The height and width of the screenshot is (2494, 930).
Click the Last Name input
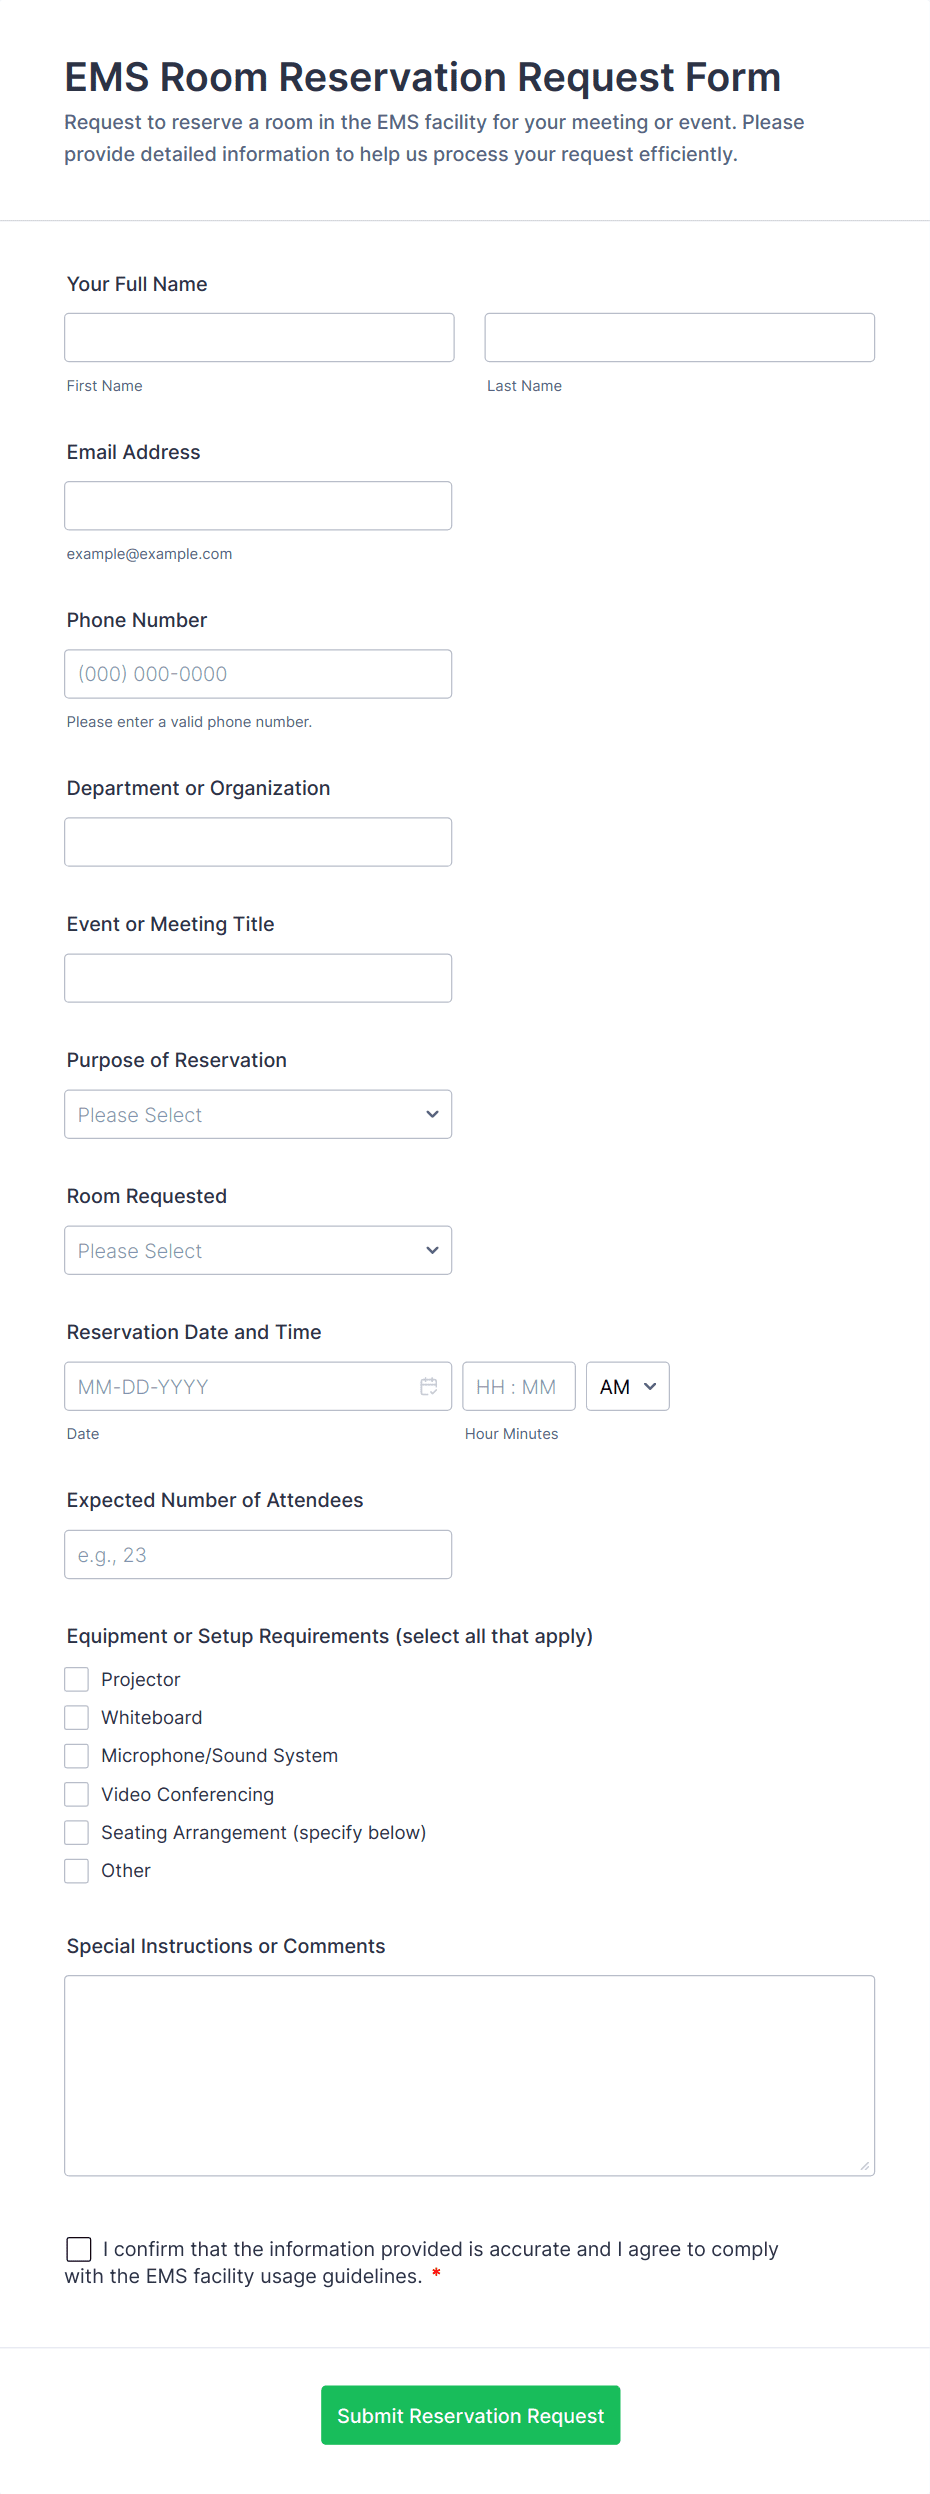pos(679,337)
